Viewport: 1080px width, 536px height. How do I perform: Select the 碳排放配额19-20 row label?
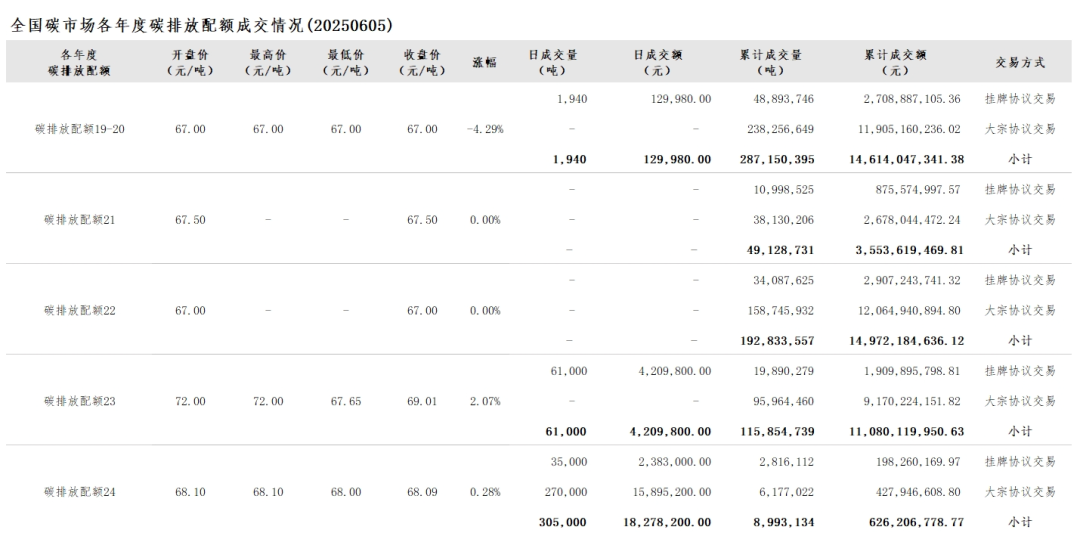[x=80, y=129]
